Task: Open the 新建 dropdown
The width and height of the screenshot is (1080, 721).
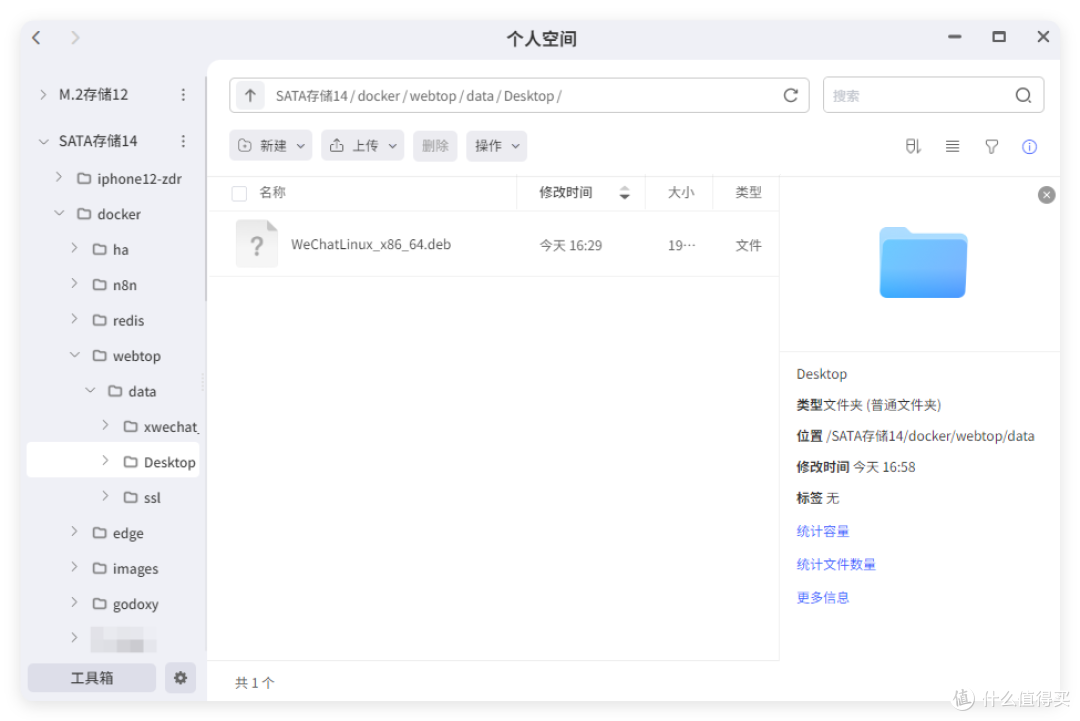Action: (x=271, y=146)
